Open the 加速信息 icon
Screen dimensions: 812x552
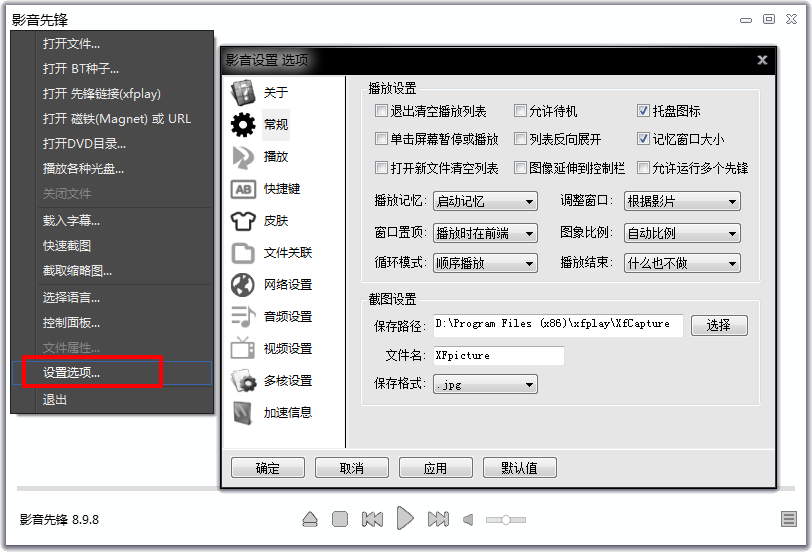pos(243,413)
